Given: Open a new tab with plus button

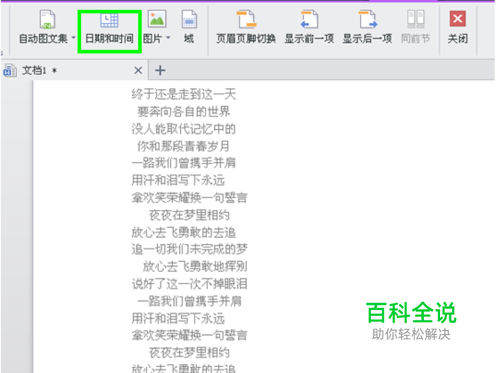Looking at the screenshot, I should [x=160, y=70].
